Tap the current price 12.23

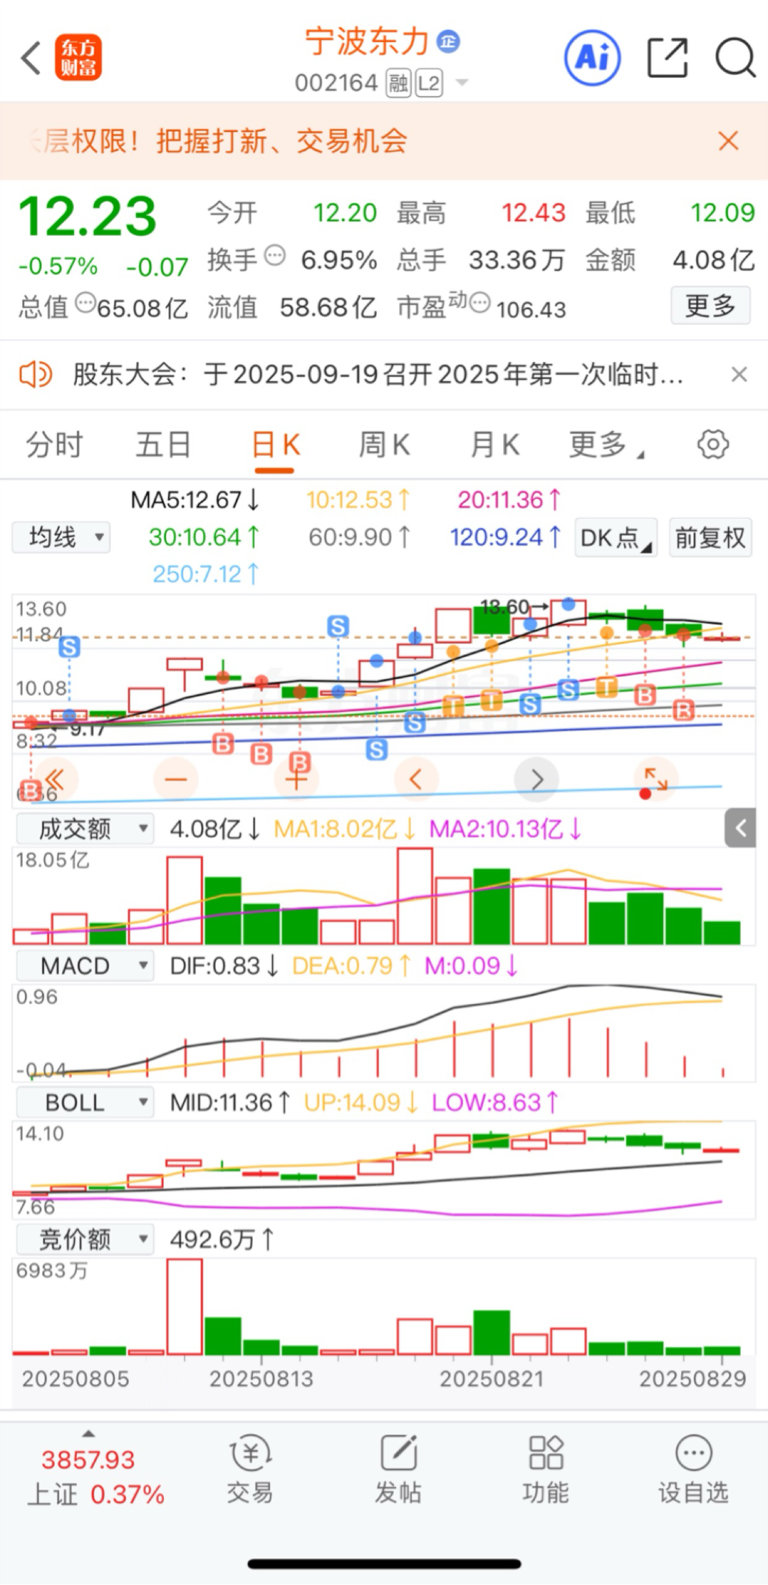coord(88,216)
